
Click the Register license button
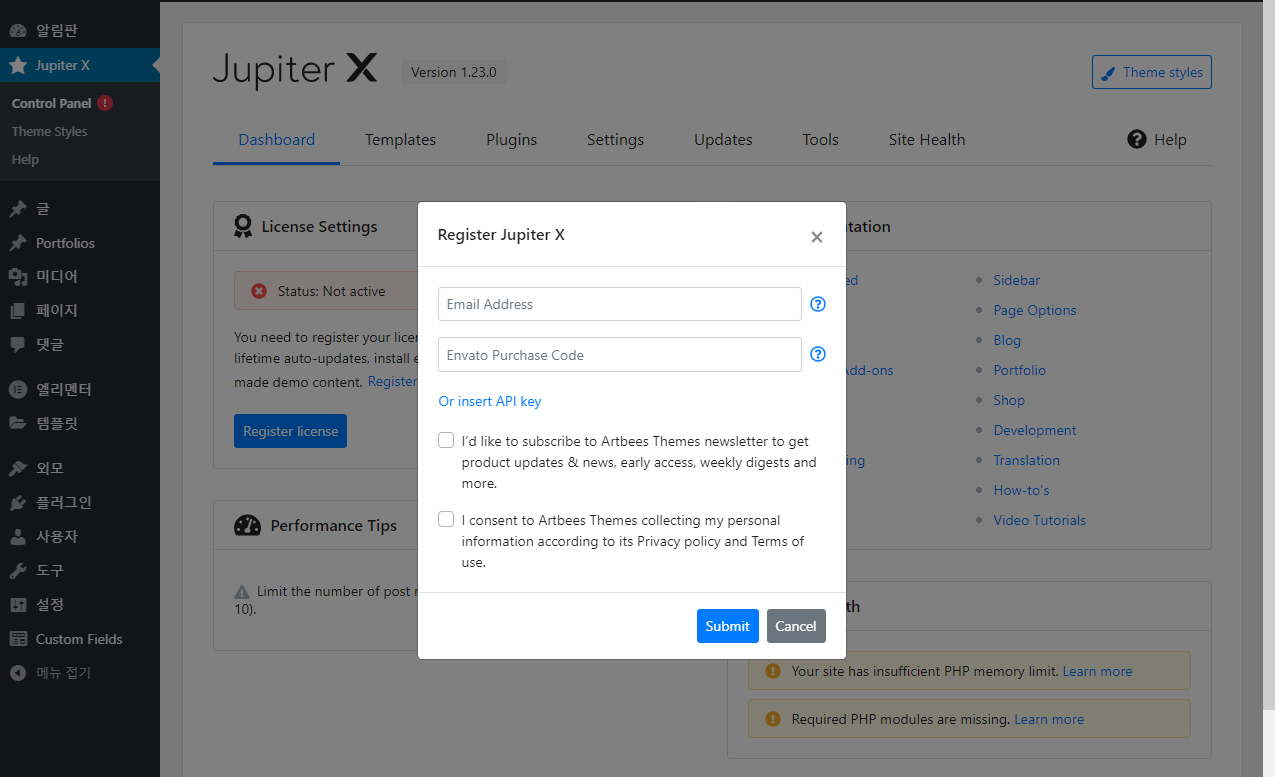[290, 431]
